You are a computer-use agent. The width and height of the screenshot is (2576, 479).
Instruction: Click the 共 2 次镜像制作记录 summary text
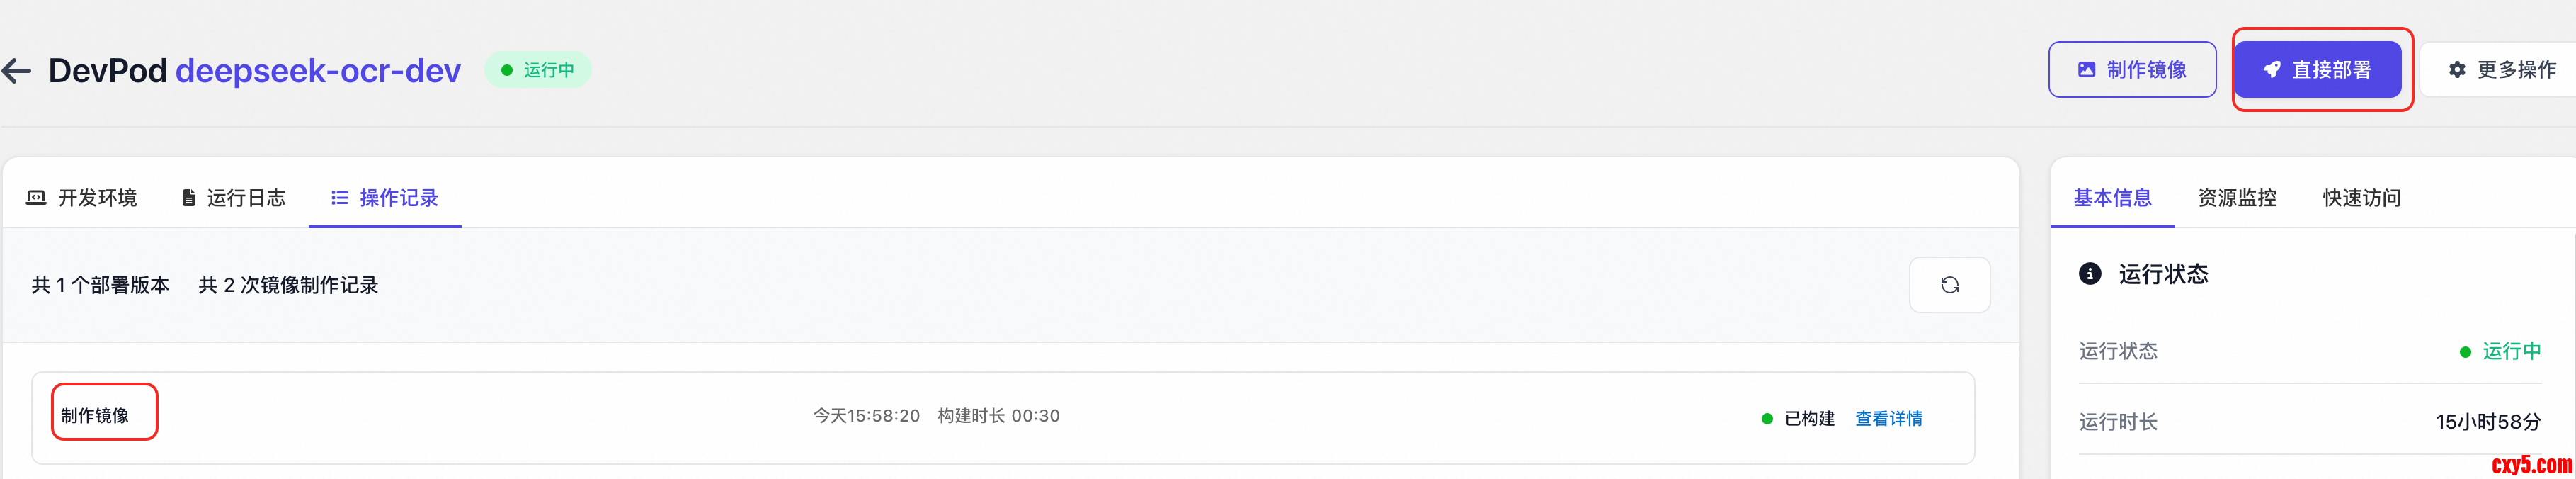[288, 285]
